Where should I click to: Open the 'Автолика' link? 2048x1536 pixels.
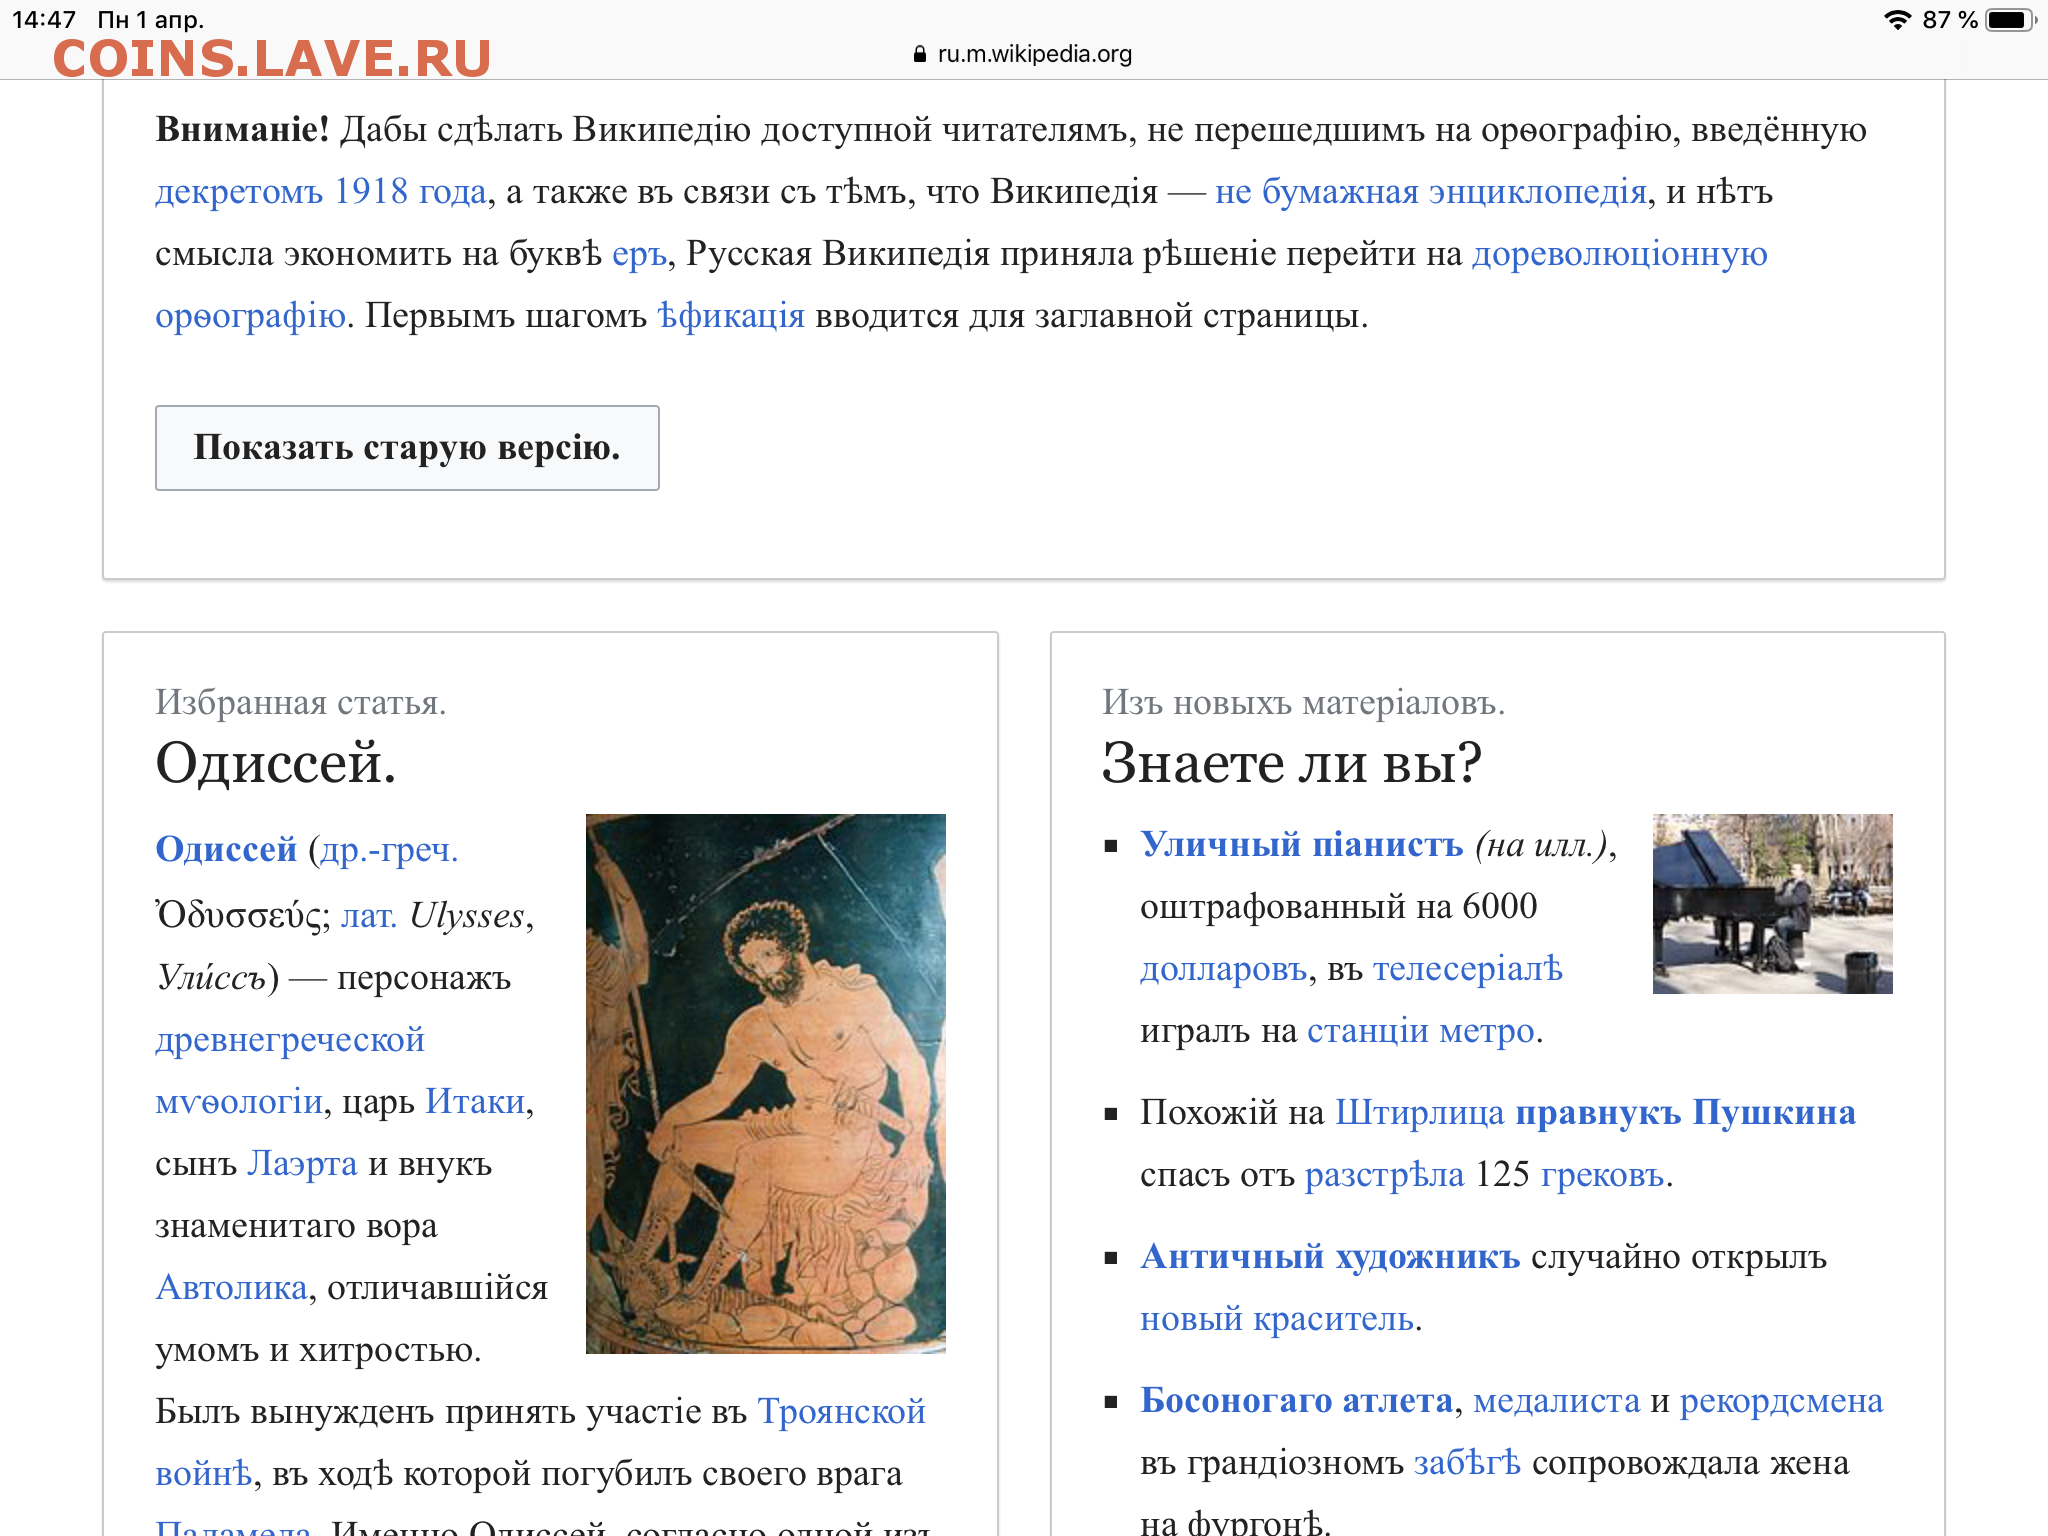[231, 1288]
